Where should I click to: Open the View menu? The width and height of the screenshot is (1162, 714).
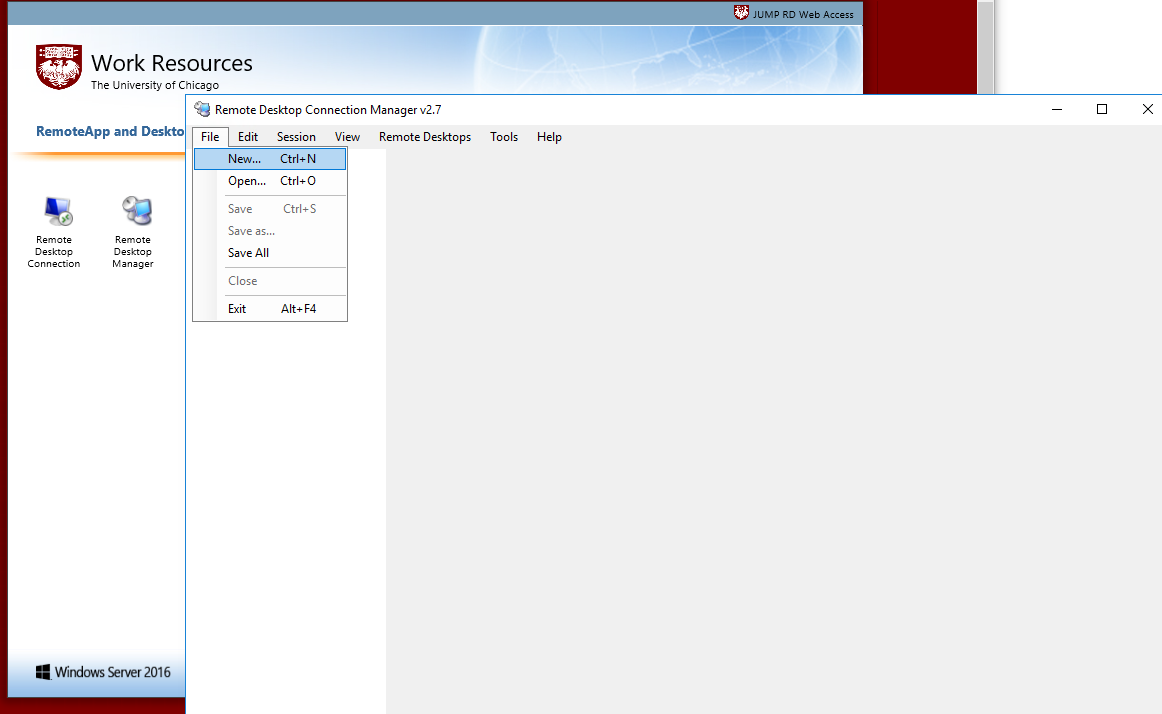(x=347, y=137)
